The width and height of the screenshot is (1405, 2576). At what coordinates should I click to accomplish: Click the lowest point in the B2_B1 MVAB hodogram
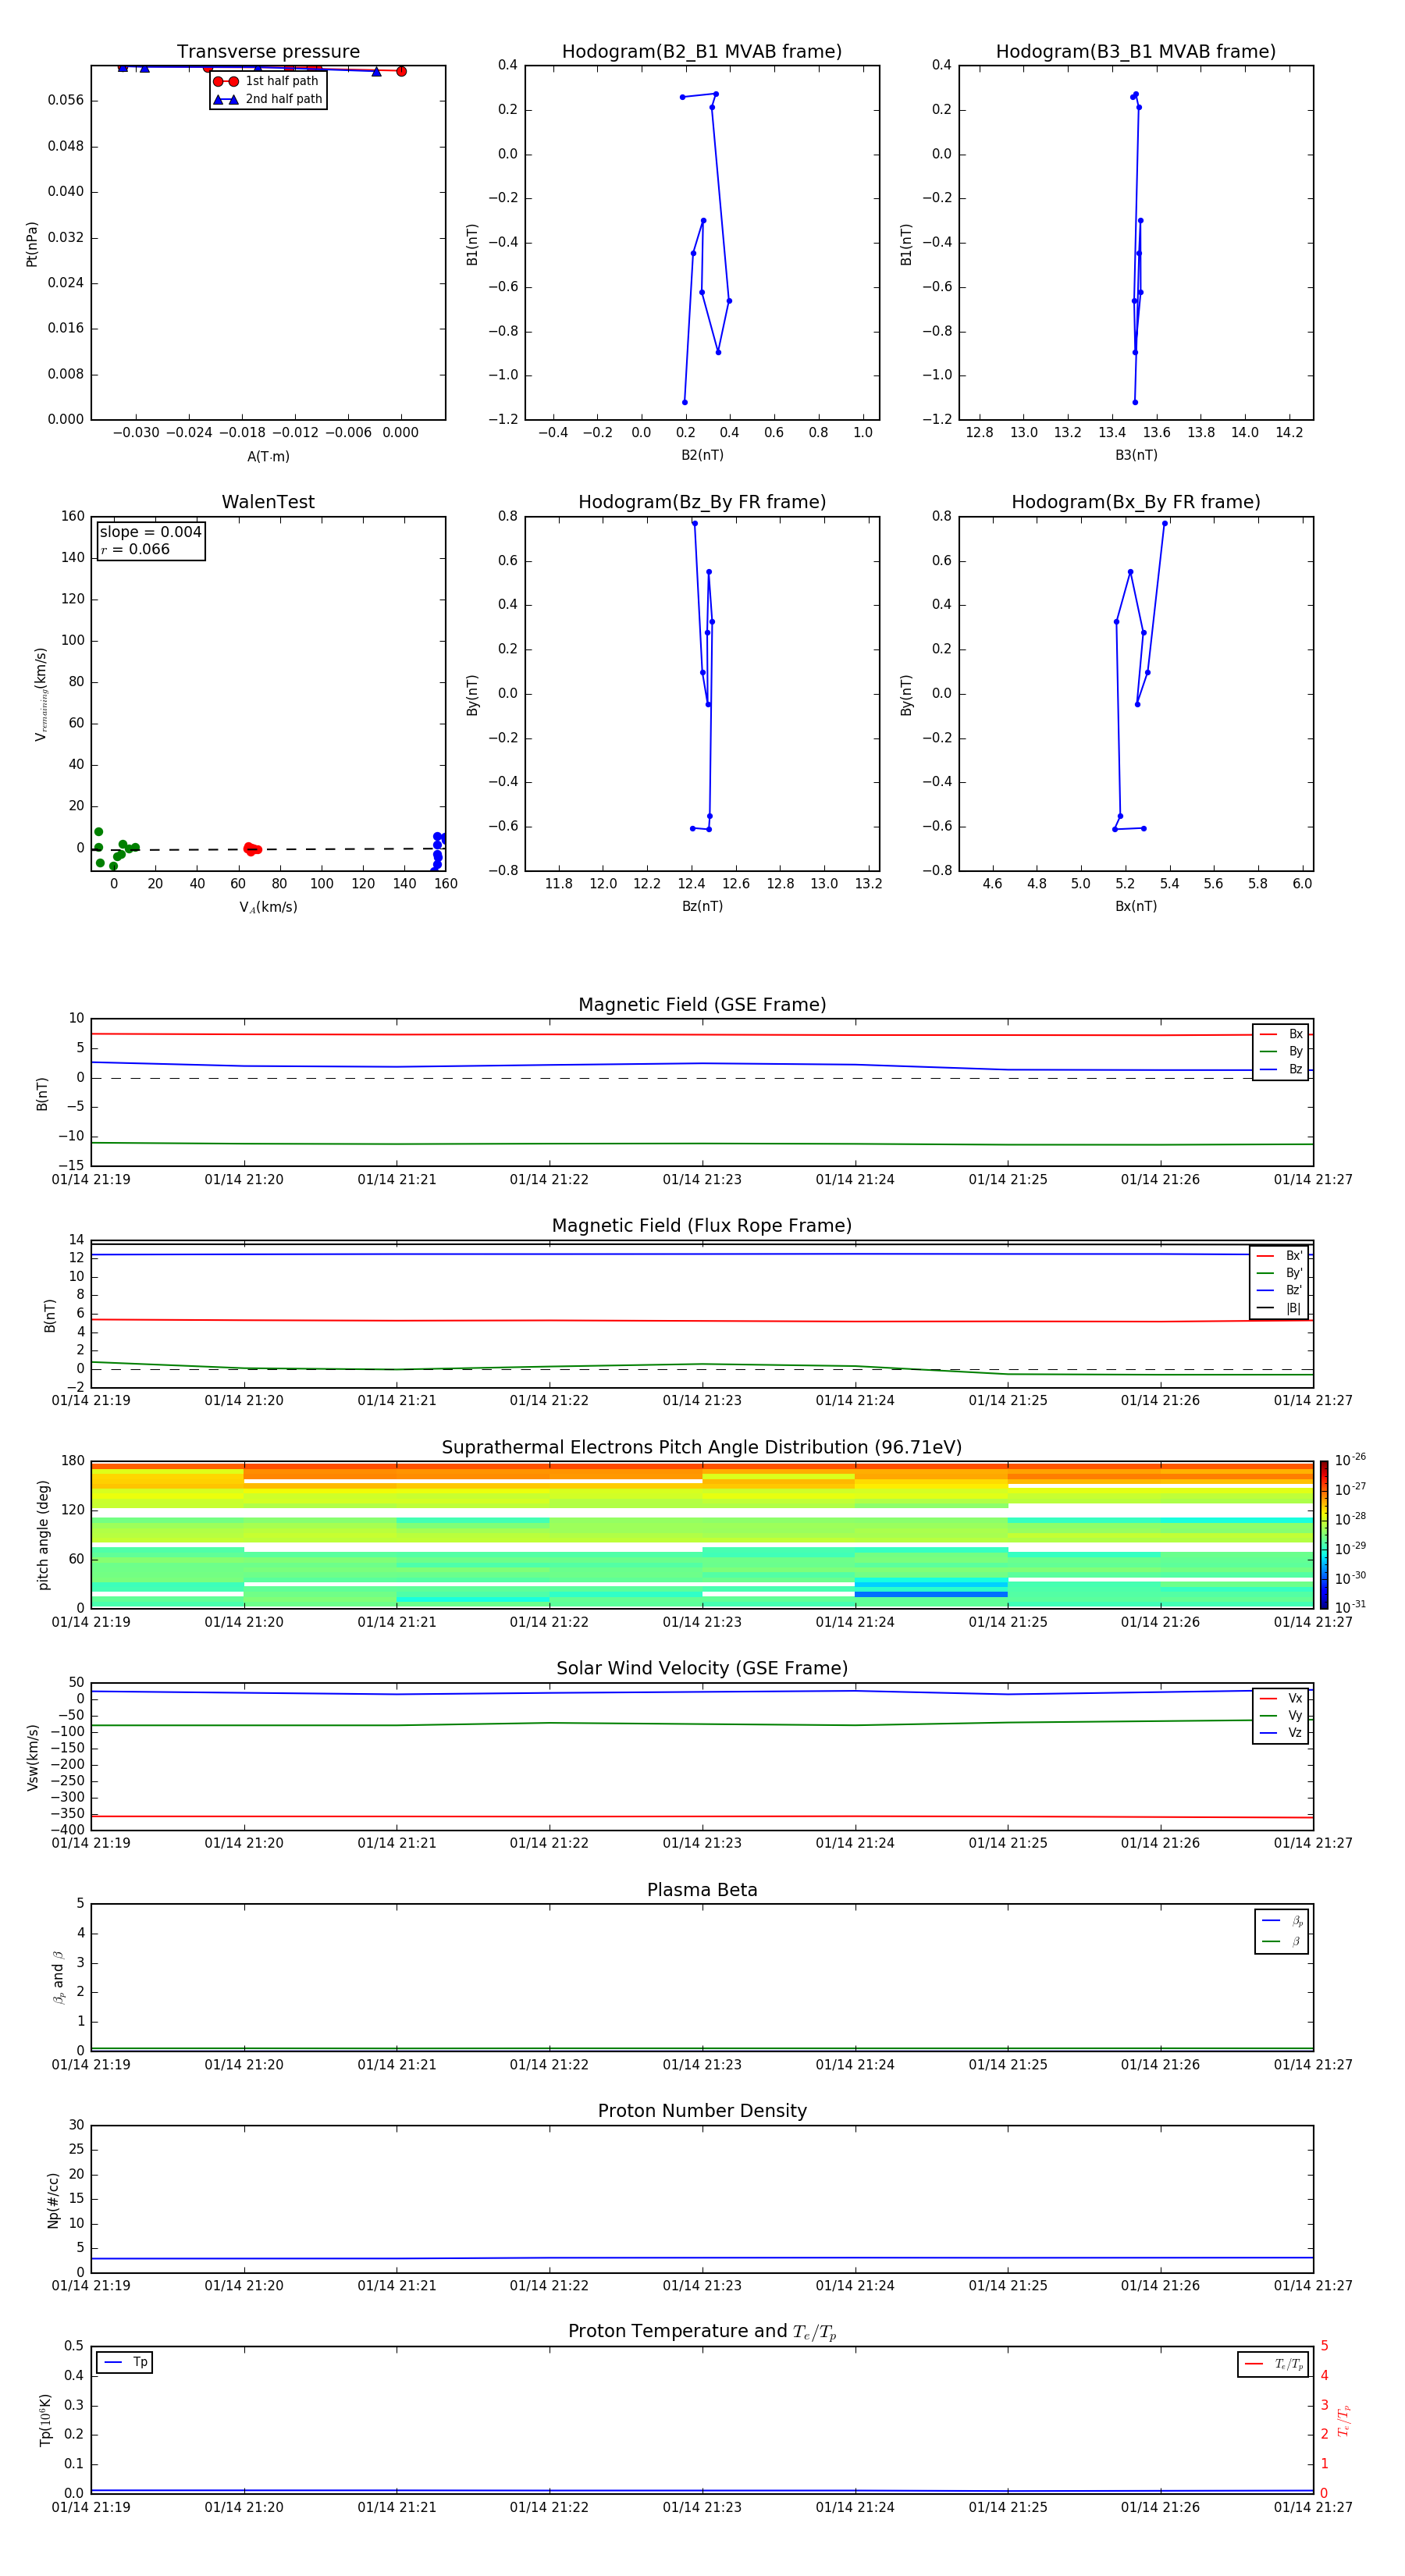coord(685,402)
